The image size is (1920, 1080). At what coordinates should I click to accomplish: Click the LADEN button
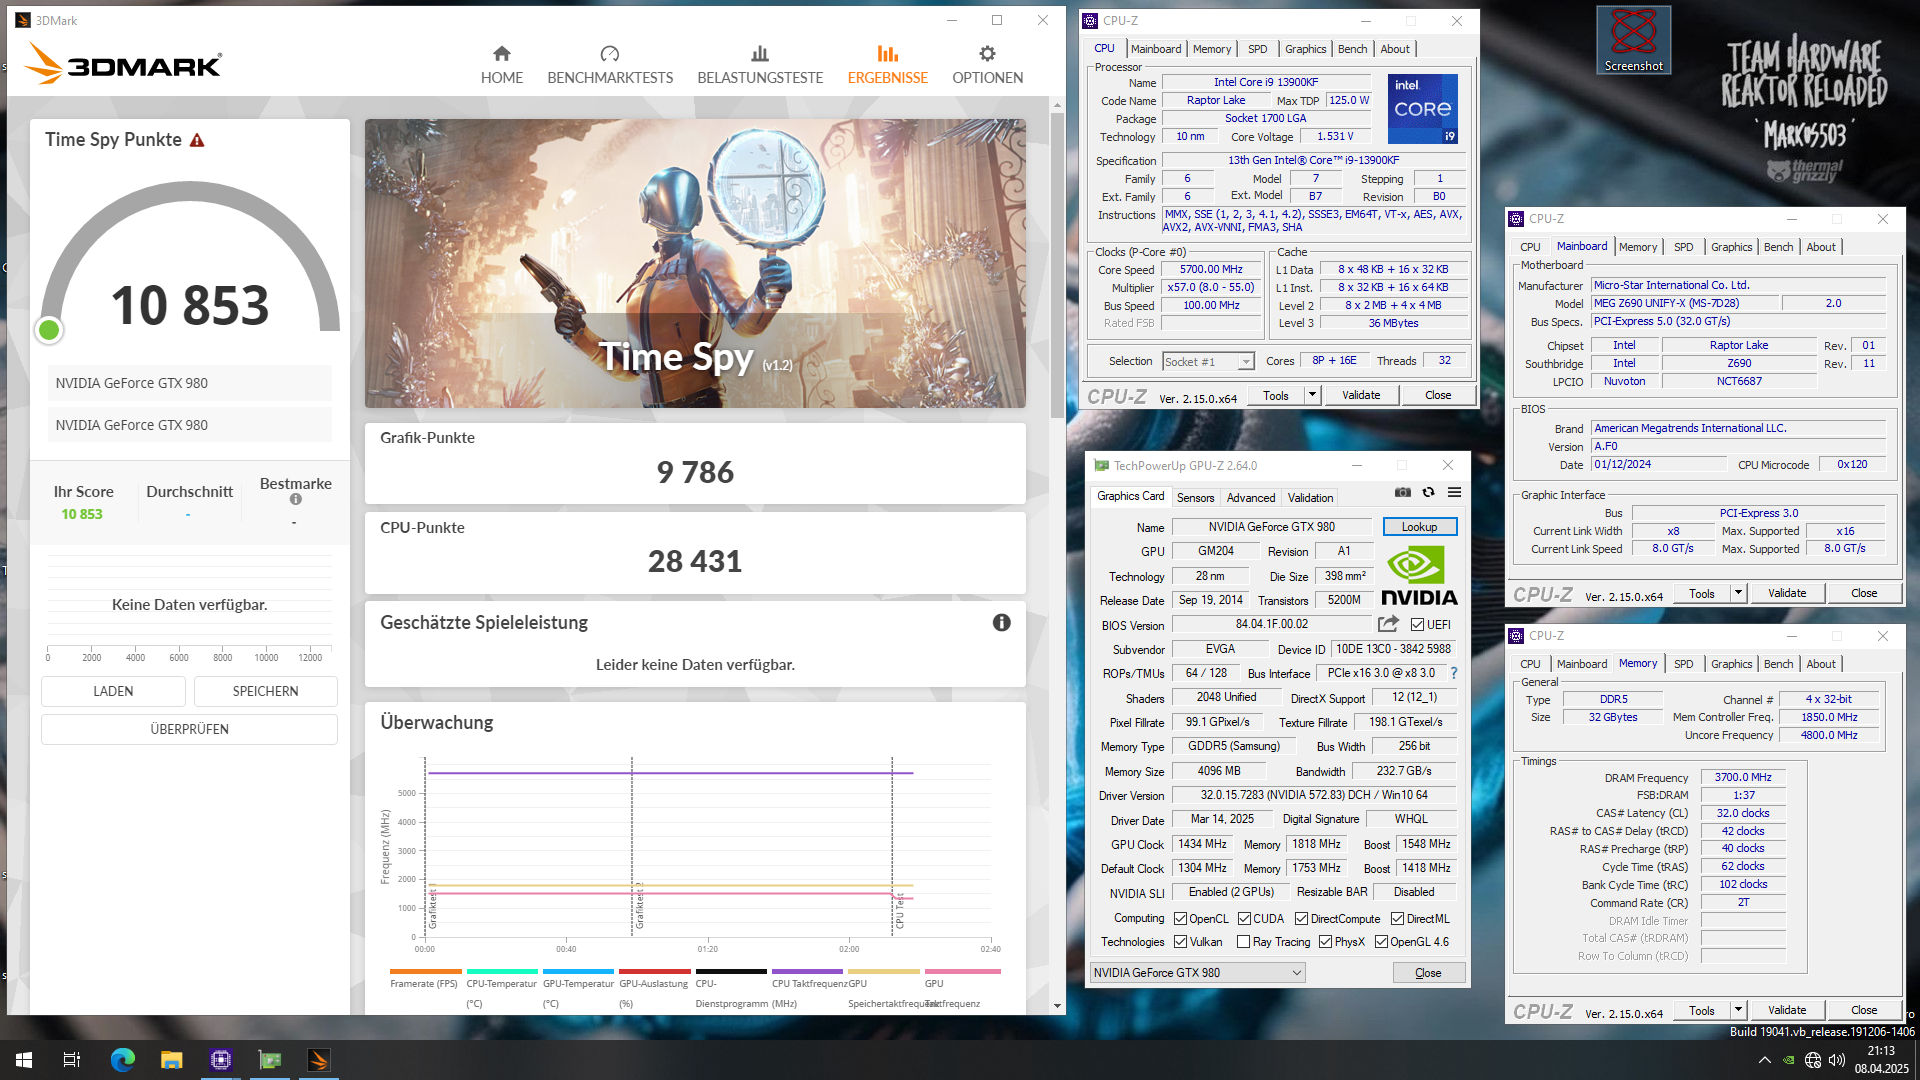[x=113, y=691]
